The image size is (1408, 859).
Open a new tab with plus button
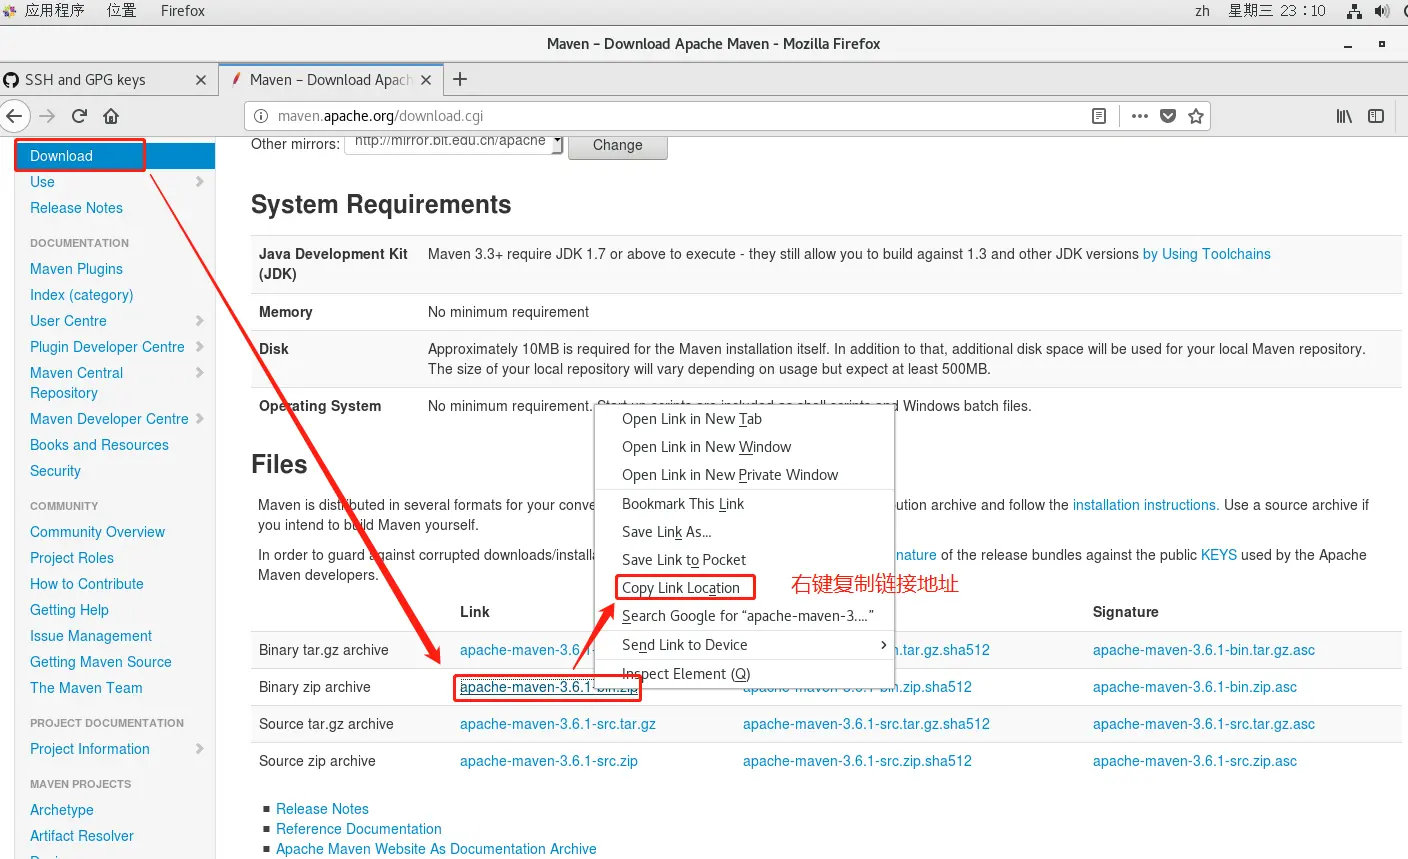[x=460, y=79]
